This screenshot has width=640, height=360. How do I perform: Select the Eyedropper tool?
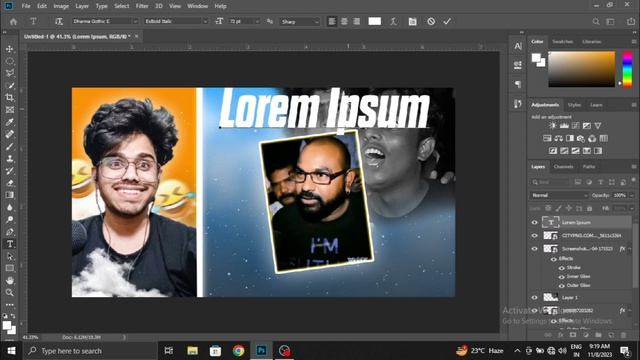pos(10,122)
